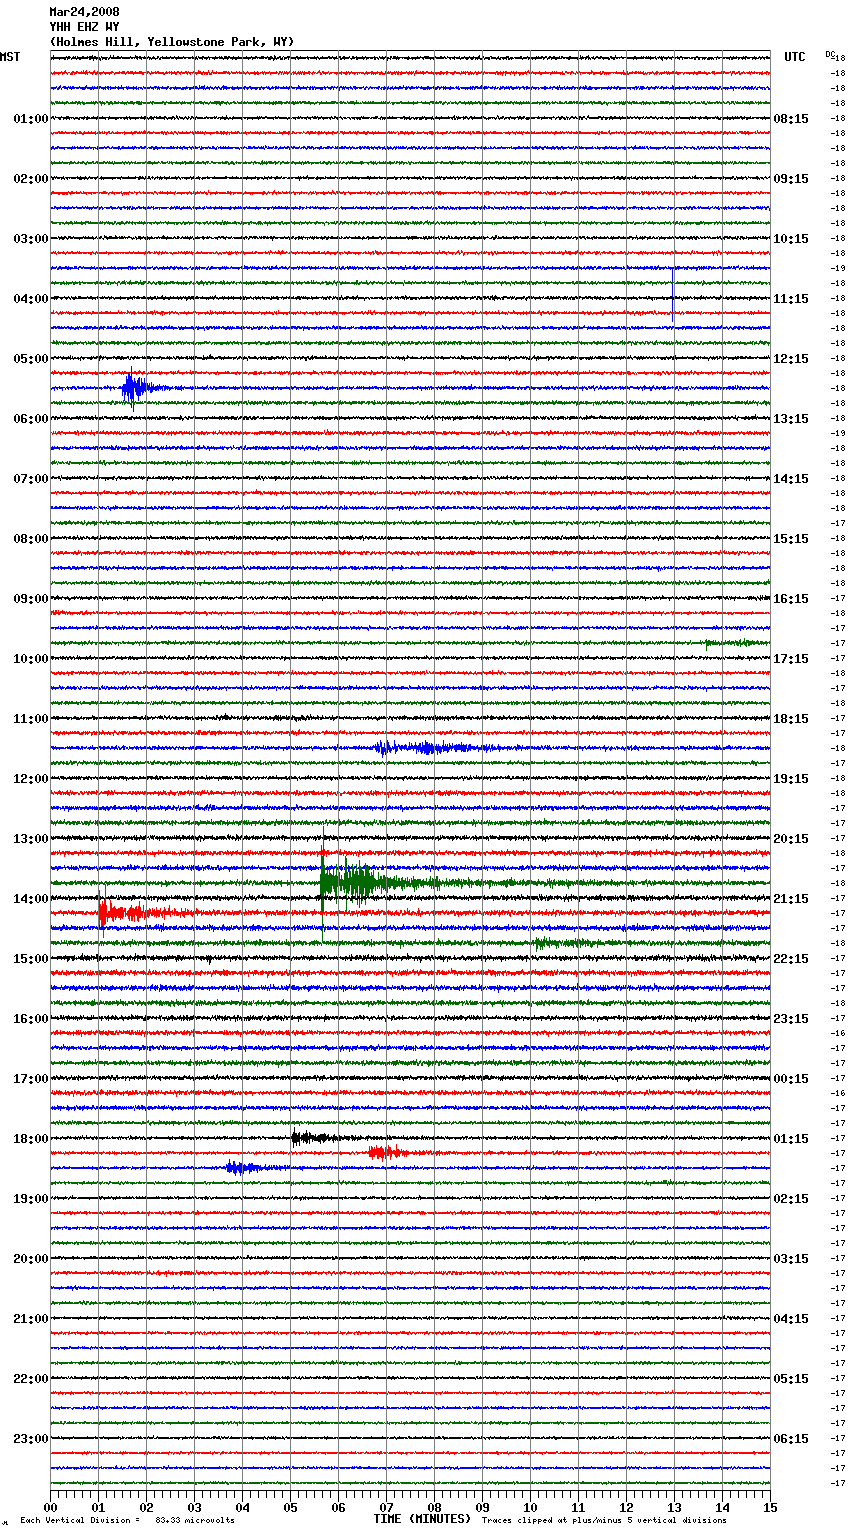Click the 08:15 UTC time label
Screen dimensions: 850x1534
click(x=791, y=119)
